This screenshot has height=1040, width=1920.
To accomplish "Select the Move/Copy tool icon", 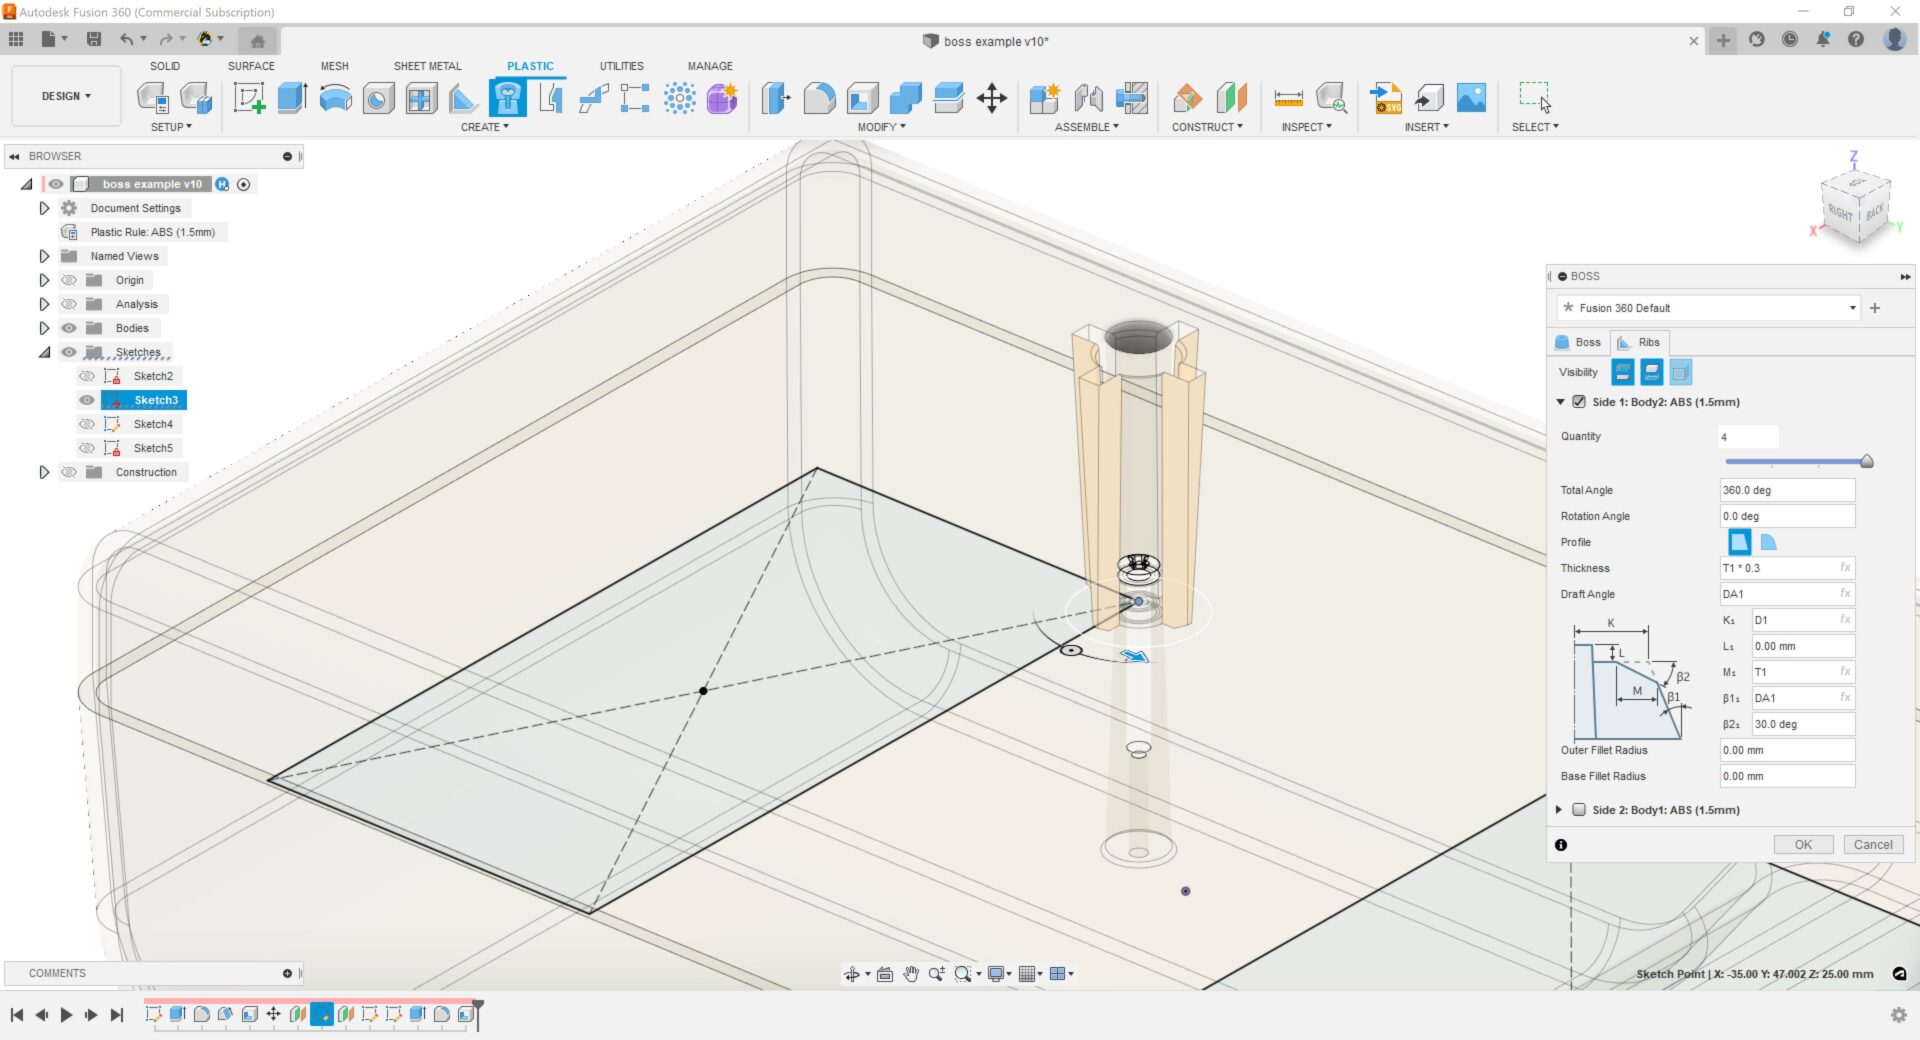I will [x=991, y=98].
